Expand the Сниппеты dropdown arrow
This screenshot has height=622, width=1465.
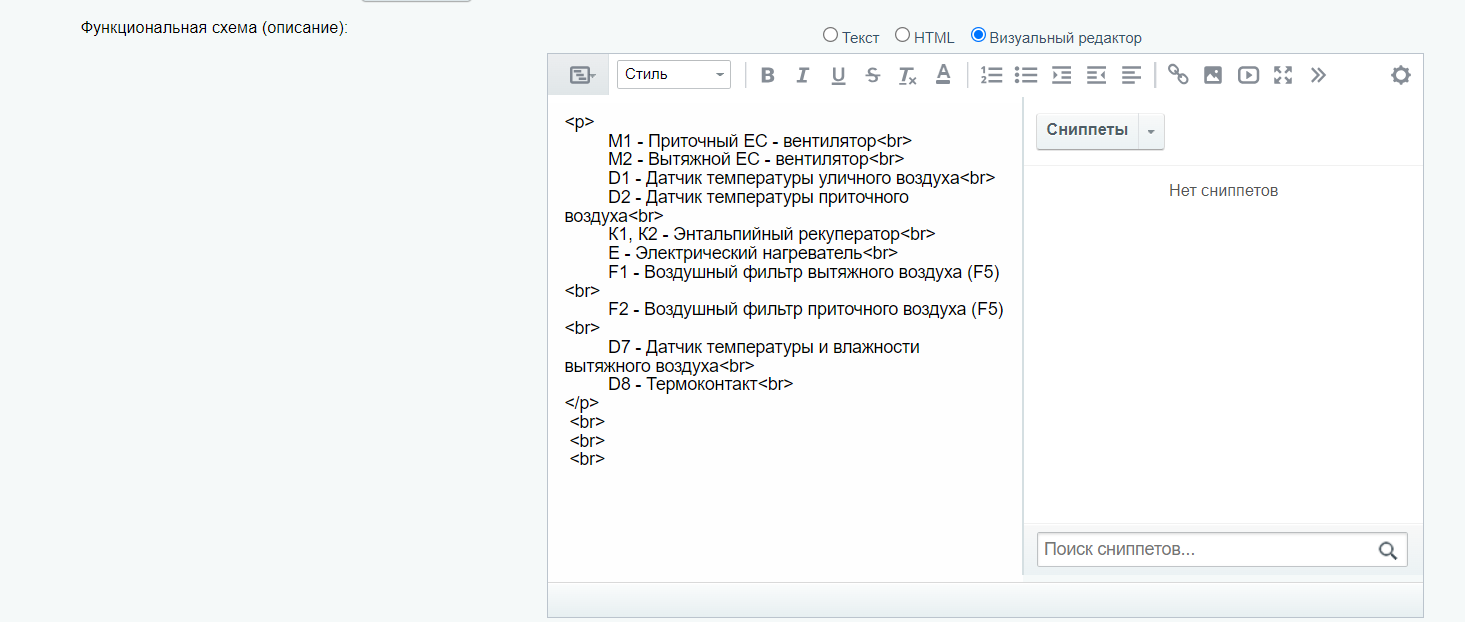[x=1151, y=131]
